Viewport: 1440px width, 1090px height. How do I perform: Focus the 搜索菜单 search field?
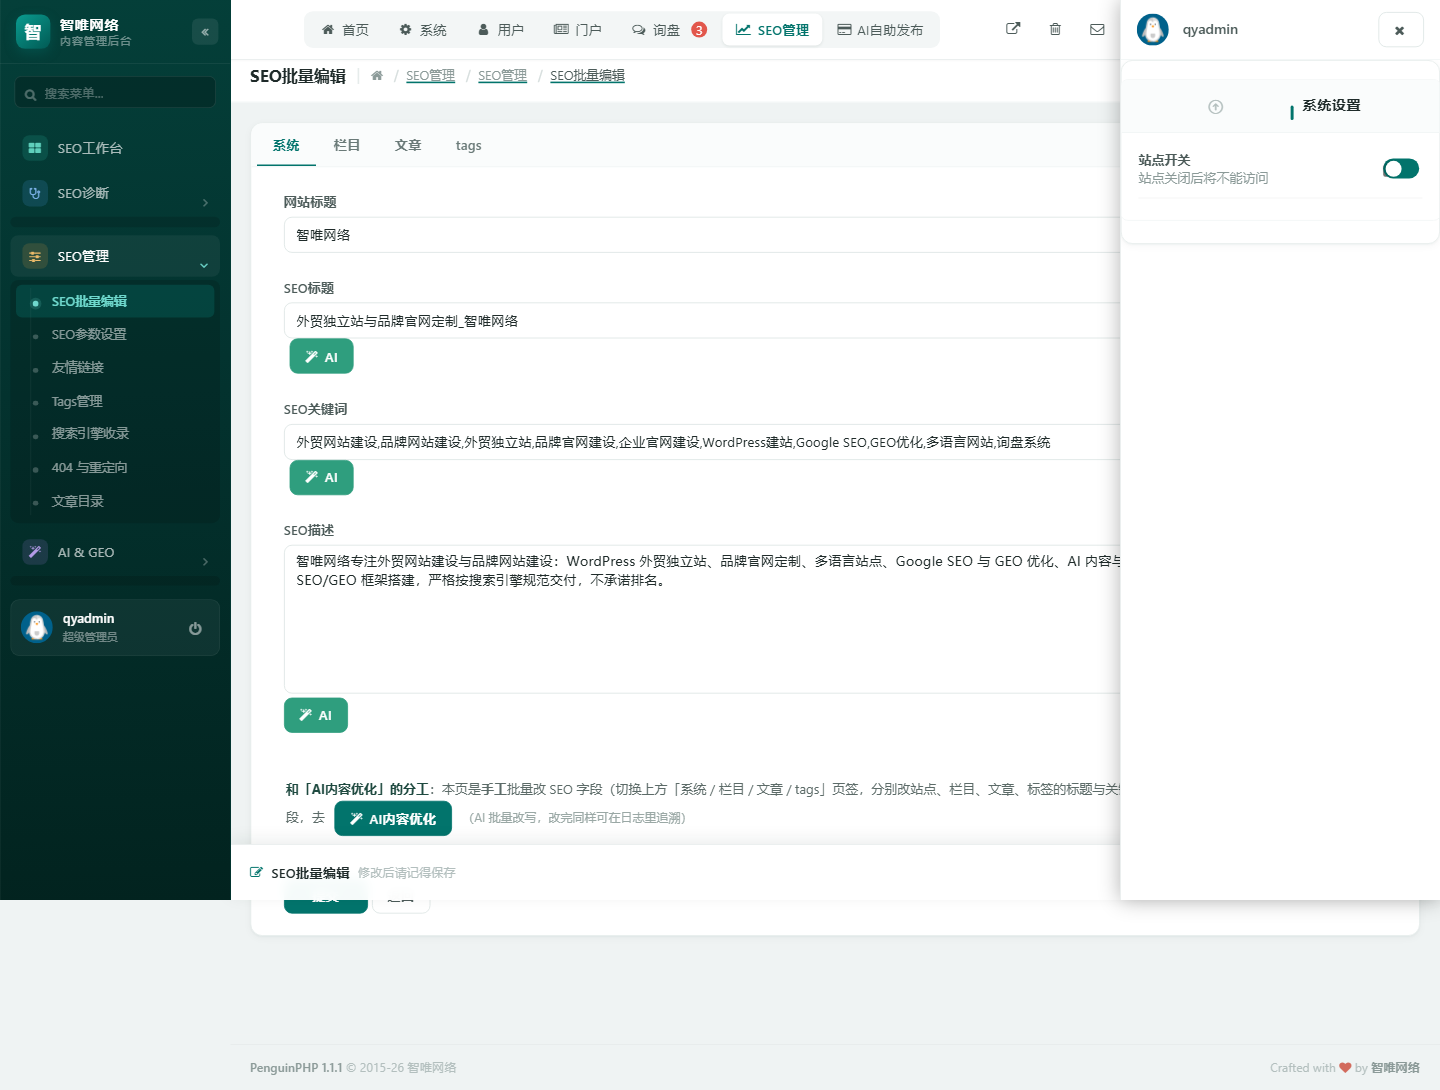click(115, 93)
